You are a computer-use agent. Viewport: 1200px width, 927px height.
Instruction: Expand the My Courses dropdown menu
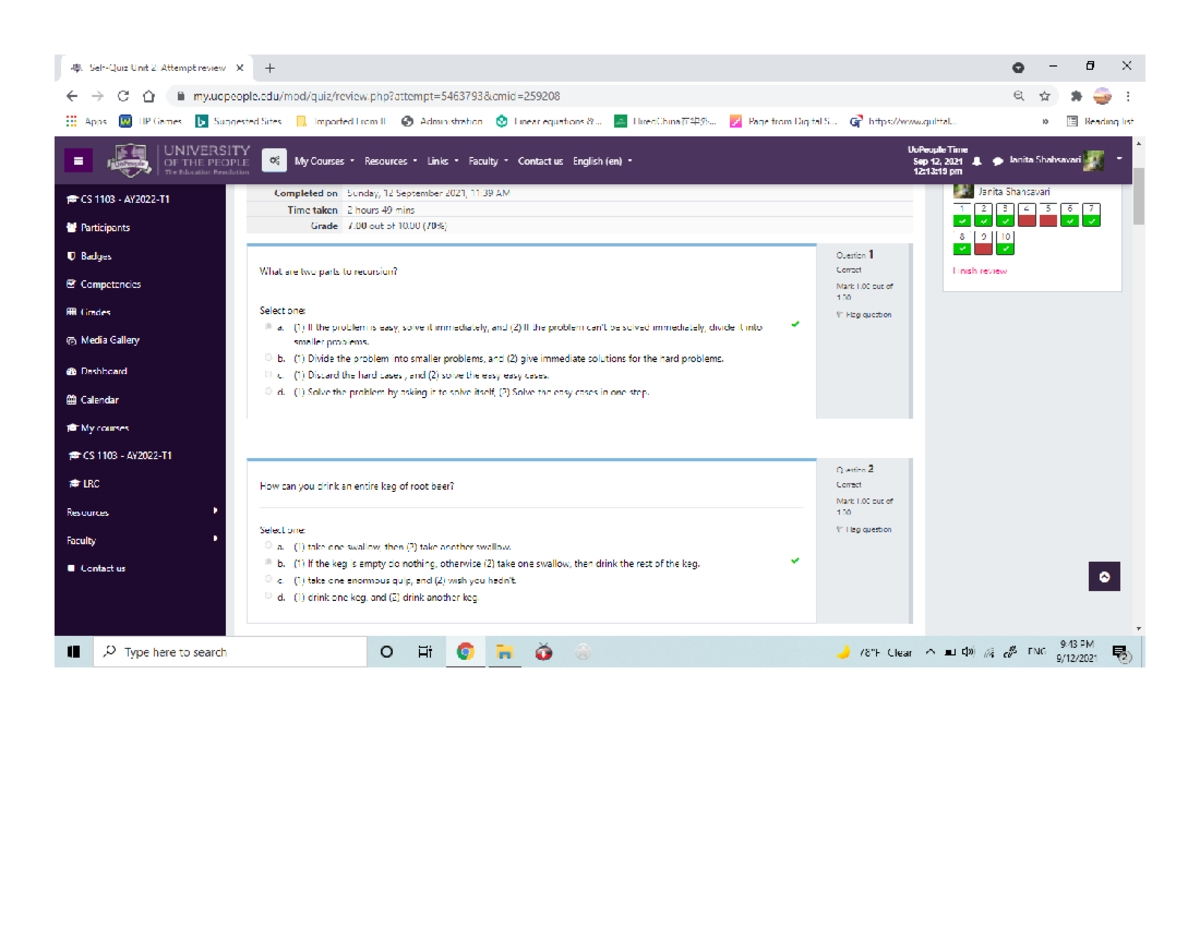(323, 161)
